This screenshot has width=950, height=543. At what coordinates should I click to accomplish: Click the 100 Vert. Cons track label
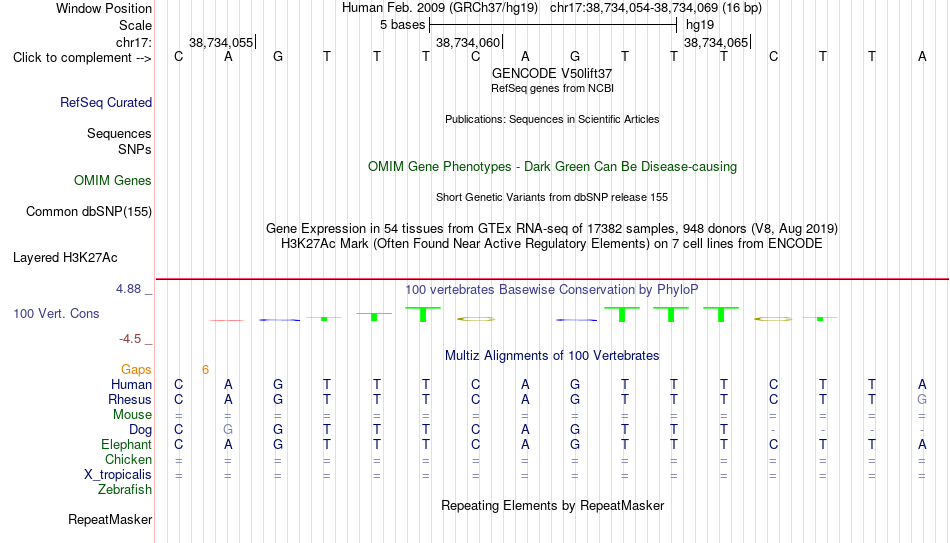pos(56,313)
